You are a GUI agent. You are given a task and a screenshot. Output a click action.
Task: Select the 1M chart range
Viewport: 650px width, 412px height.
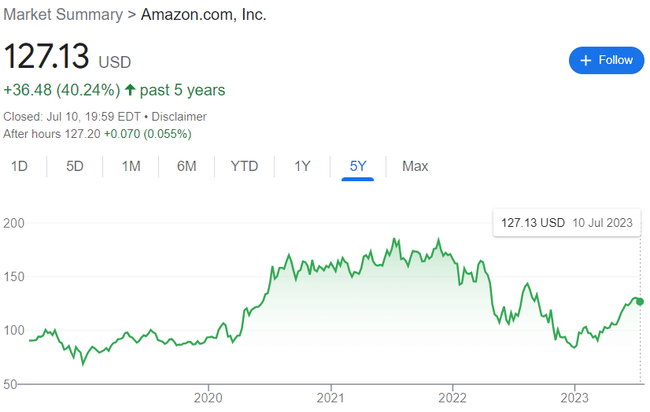131,166
